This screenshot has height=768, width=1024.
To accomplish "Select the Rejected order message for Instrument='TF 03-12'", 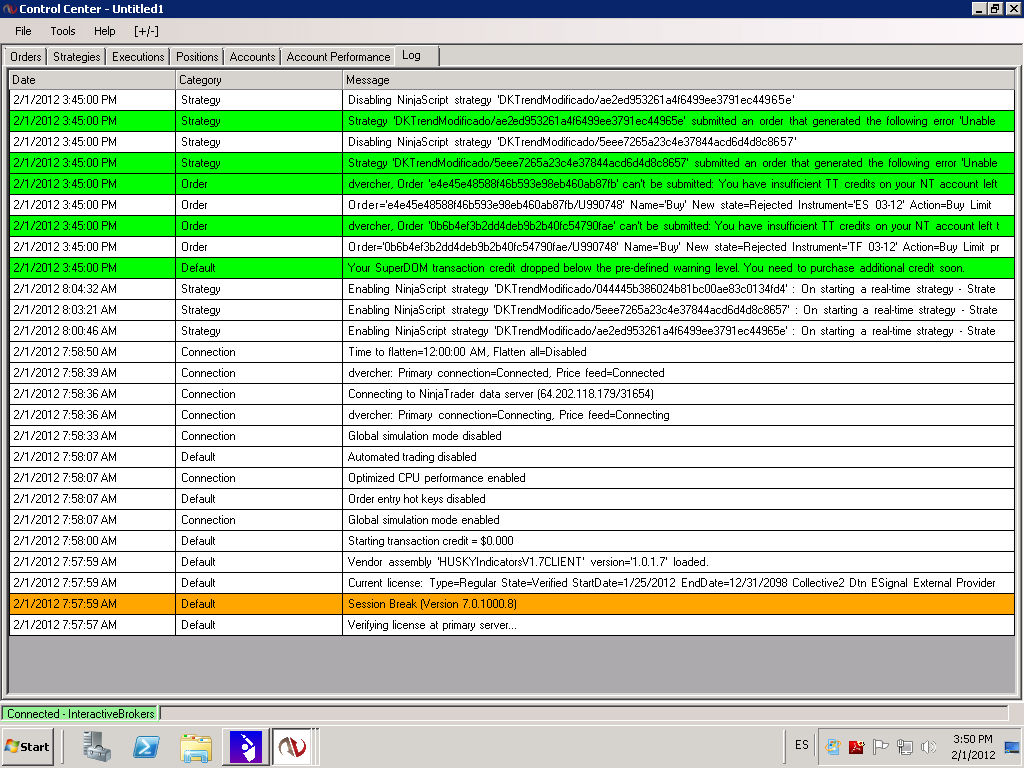I will coord(679,247).
